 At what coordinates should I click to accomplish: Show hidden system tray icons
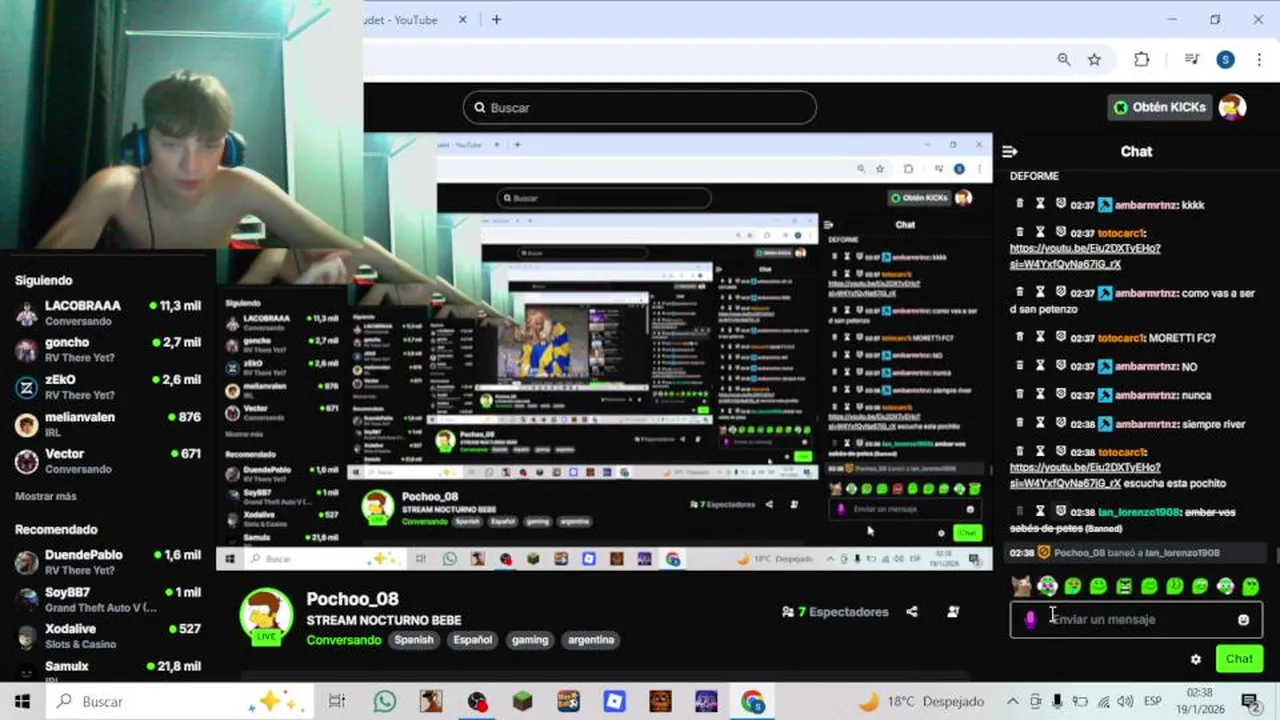pos(1013,702)
